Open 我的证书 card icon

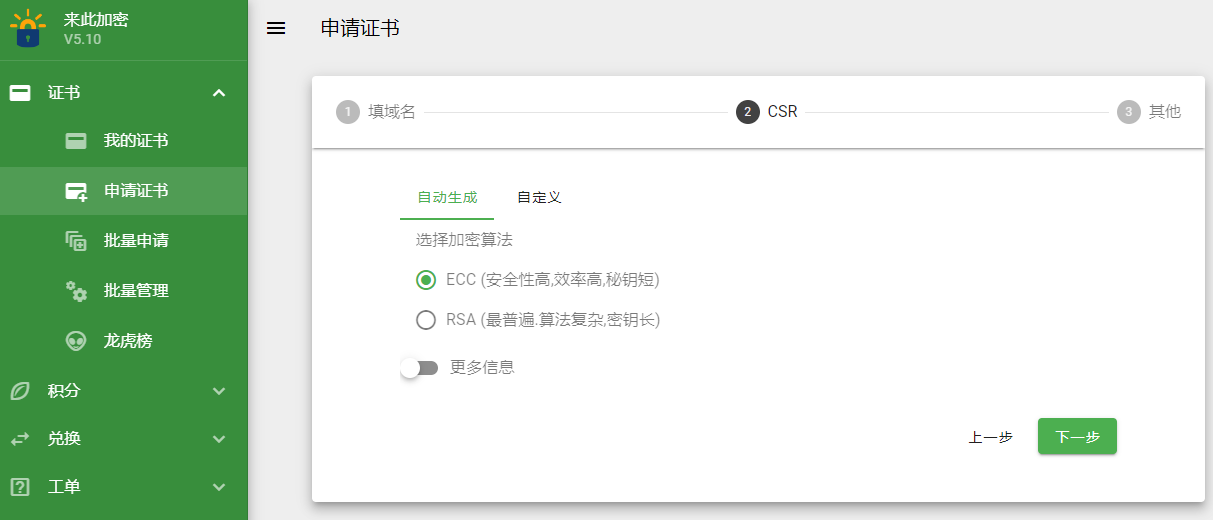[76, 141]
